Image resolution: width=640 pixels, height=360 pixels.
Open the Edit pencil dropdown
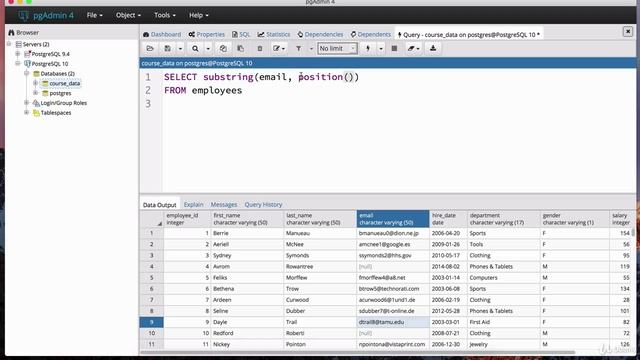(x=279, y=49)
